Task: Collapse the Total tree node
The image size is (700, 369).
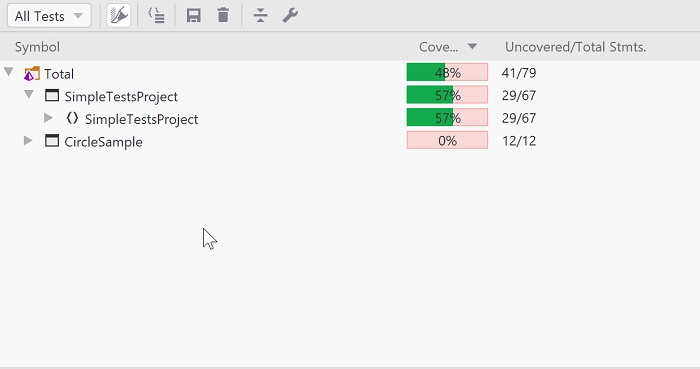Action: (8, 72)
